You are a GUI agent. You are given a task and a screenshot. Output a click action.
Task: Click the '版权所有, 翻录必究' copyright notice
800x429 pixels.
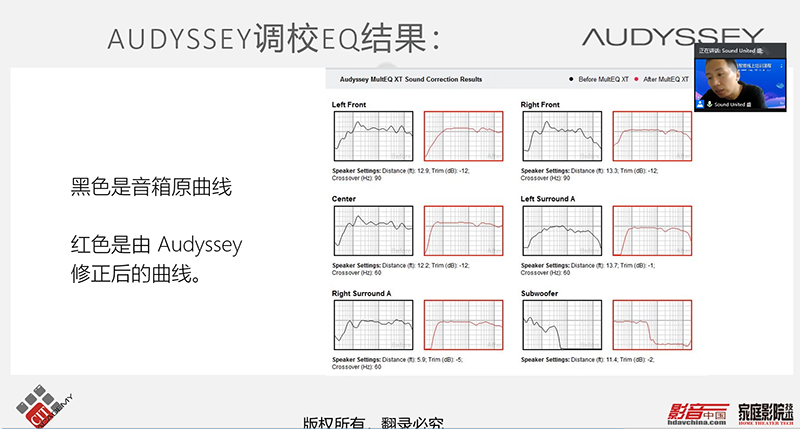click(x=373, y=422)
